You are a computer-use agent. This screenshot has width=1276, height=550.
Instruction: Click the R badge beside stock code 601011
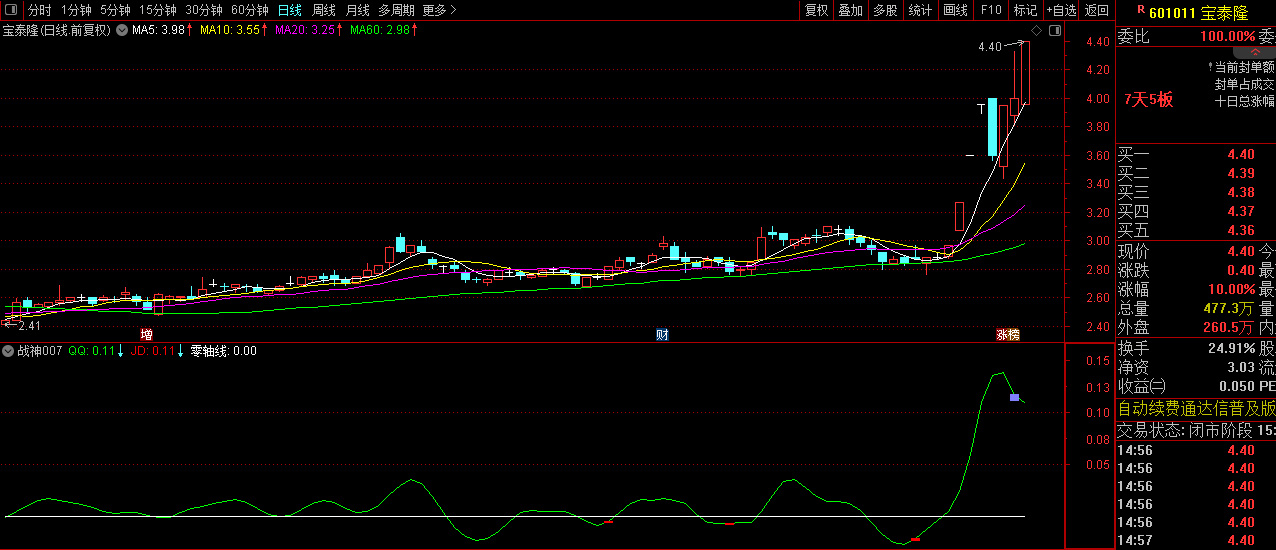1141,9
